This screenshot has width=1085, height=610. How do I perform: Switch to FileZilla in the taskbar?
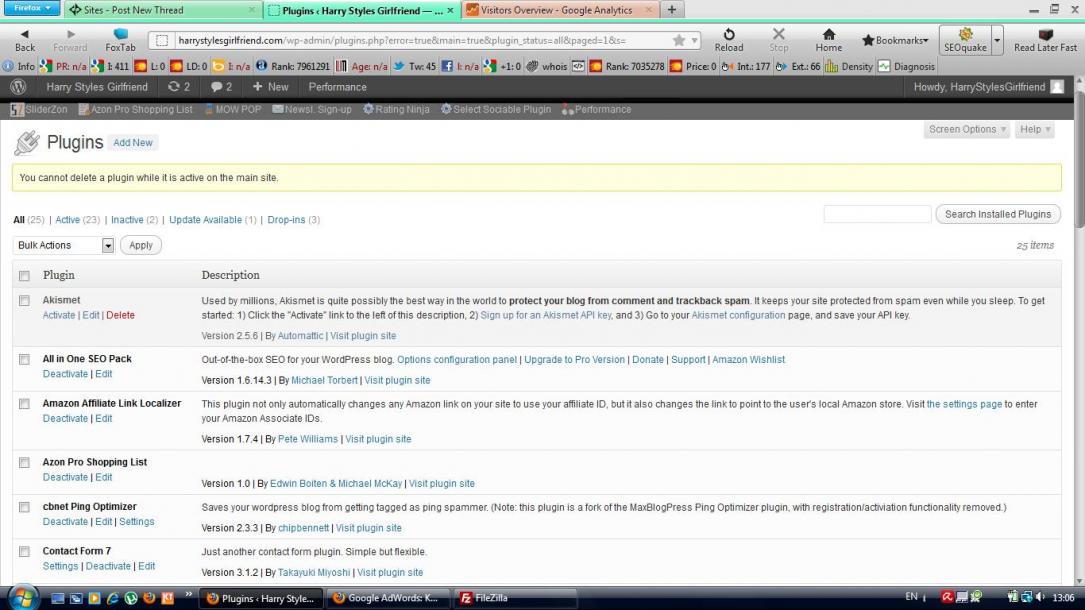(x=515, y=598)
